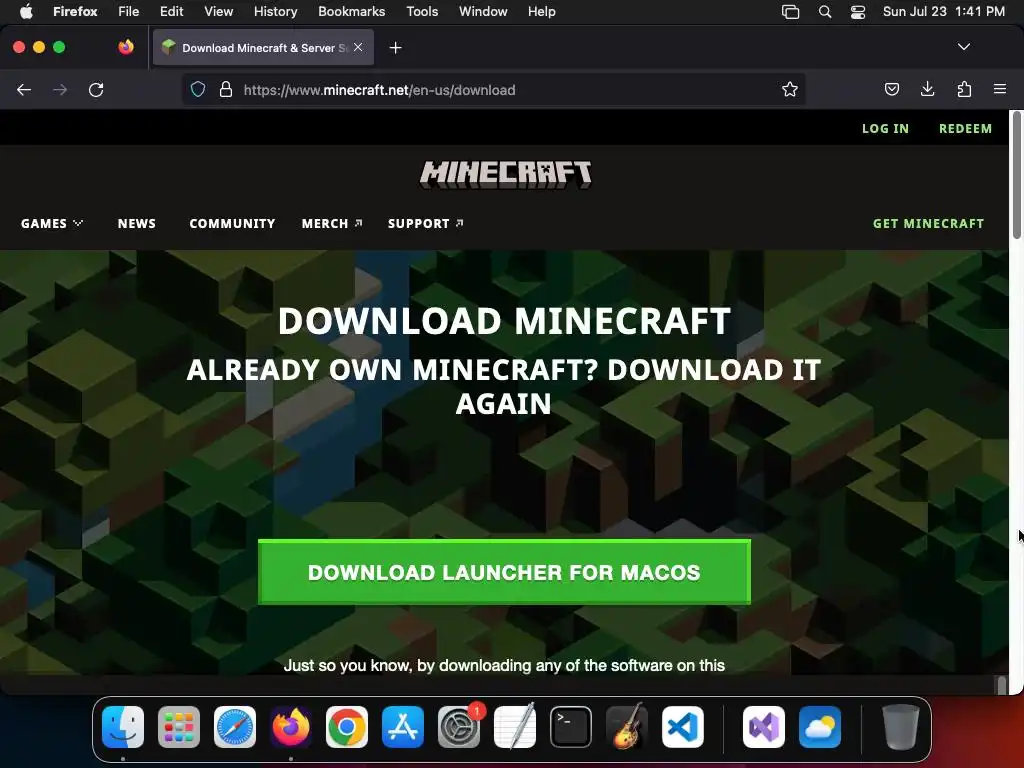
Task: Open the Firefox downloads panel
Action: 927,89
